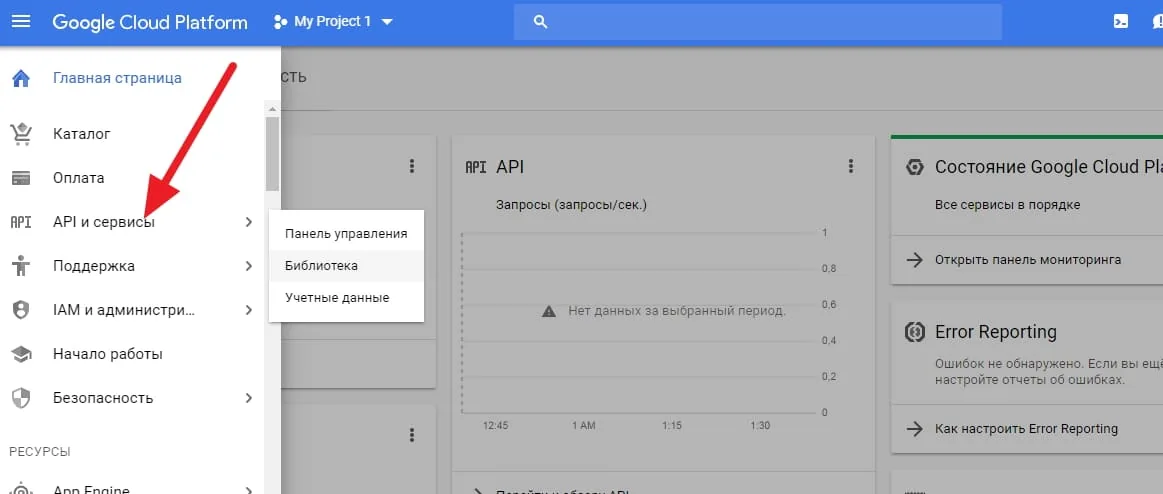The image size is (1163, 494).
Task: Focus the top search field
Action: (757, 22)
